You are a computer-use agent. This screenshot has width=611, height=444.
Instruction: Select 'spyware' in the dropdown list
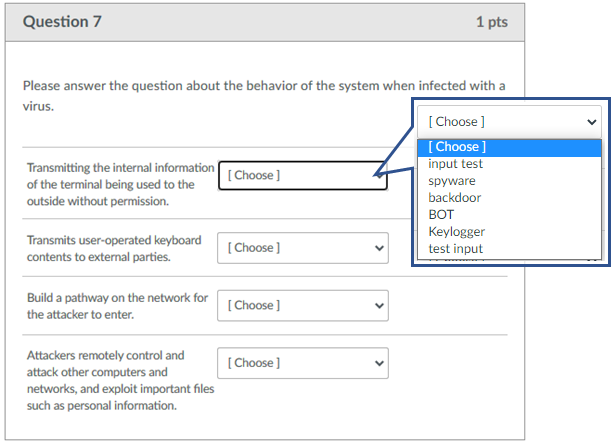click(452, 181)
